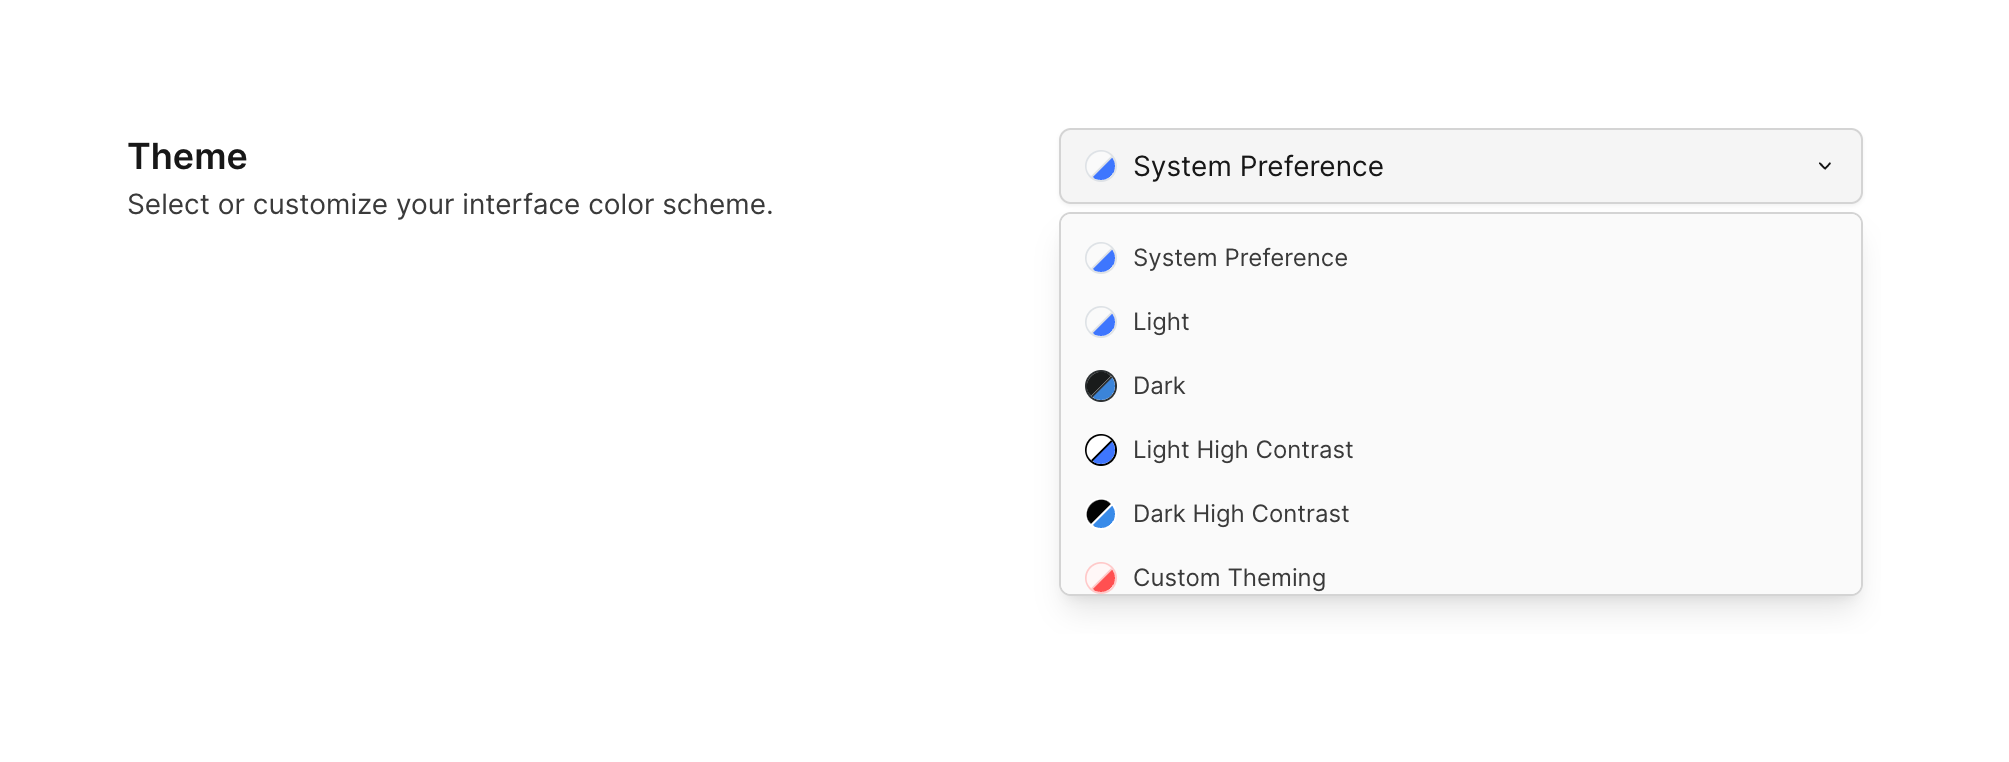
Task: Choose System Preference from the list
Action: (x=1240, y=258)
